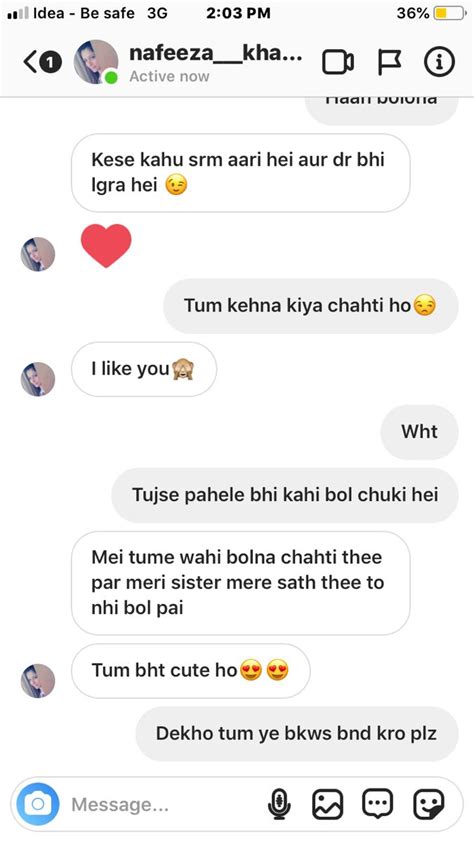Tap avatar beside "Tum bht cute ho" message
Image resolution: width=474 pixels, height=842 pixels.
point(38,680)
